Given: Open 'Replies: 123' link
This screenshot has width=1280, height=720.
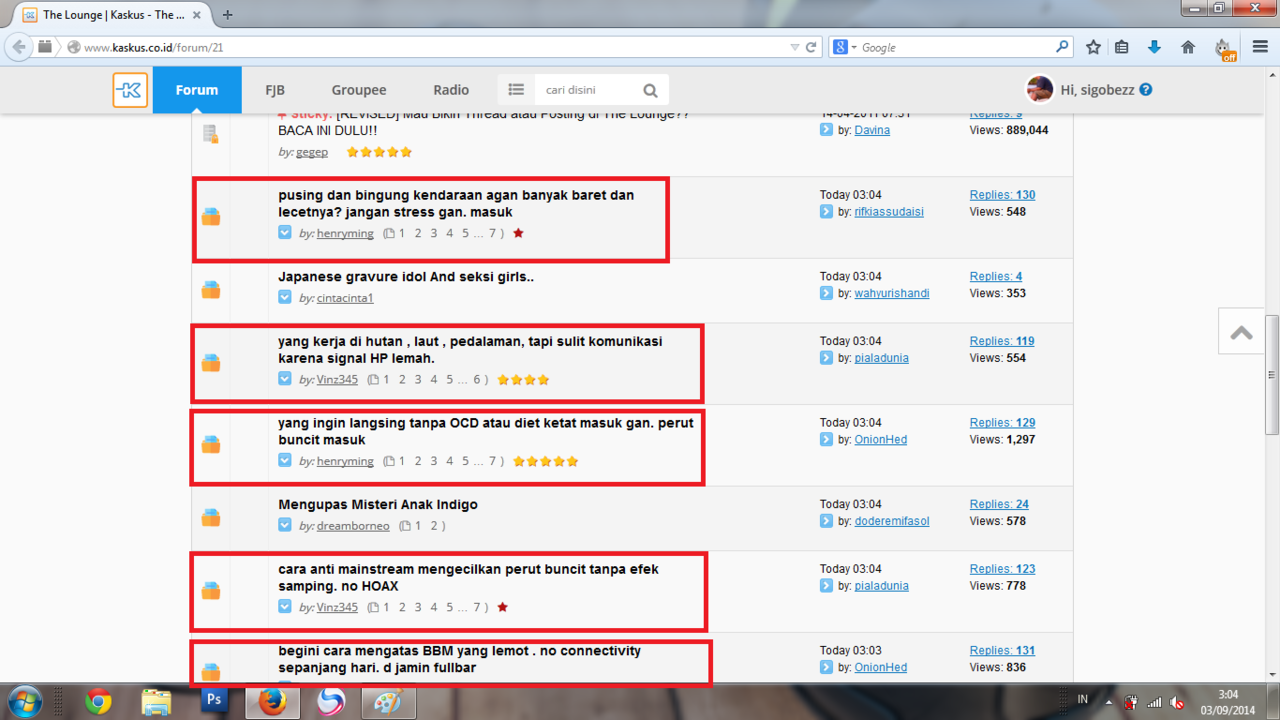Looking at the screenshot, I should coord(1002,569).
